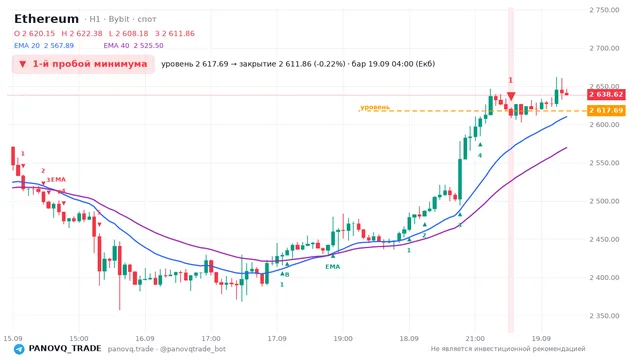Image resolution: width=640 pixels, height=360 pixels.
Task: Click the PANOVQ_TRADE channel name
Action: click(65, 349)
